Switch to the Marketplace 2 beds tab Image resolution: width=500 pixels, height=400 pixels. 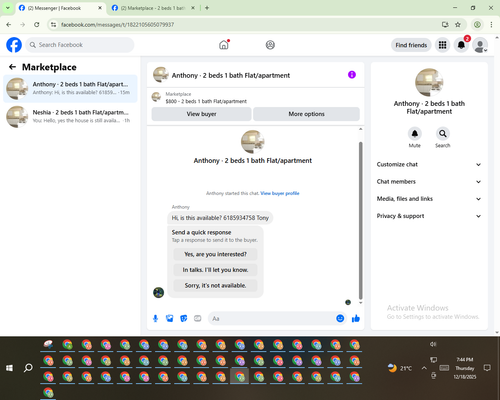tap(154, 8)
